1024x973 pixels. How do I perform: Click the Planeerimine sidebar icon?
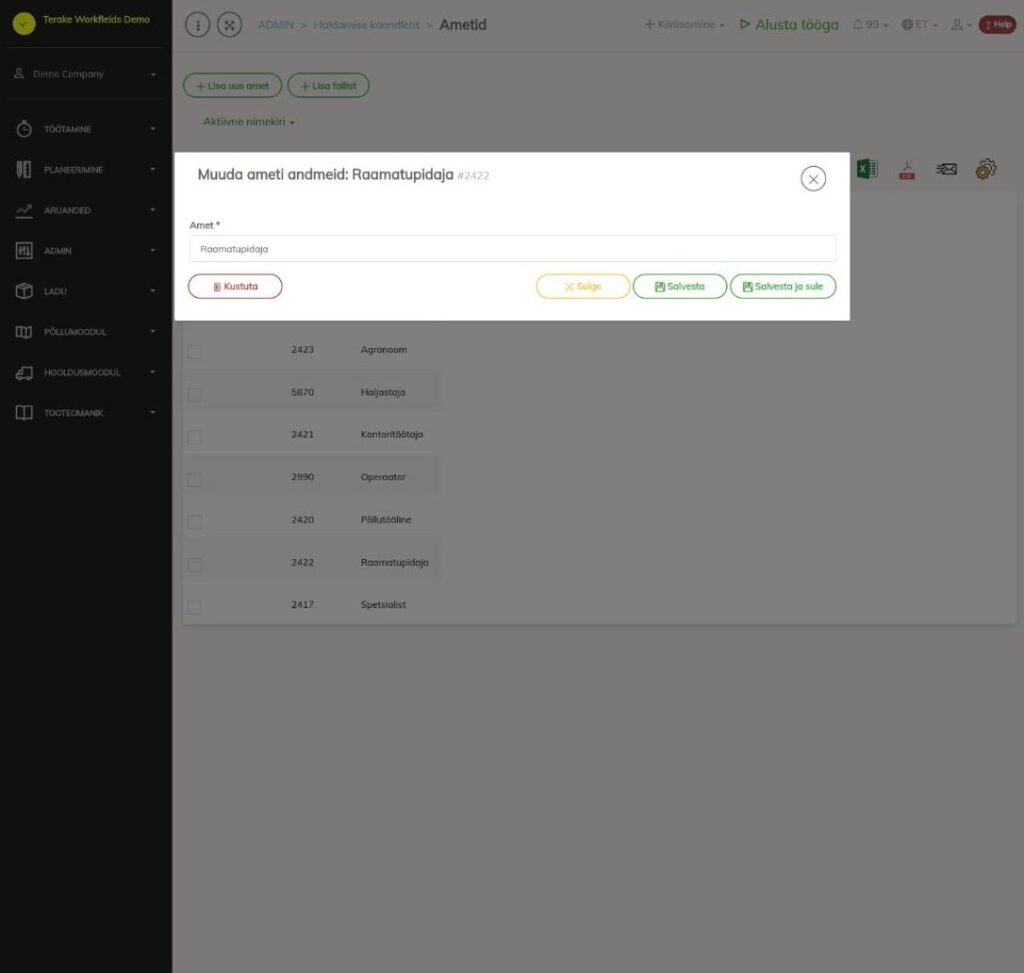(24, 170)
